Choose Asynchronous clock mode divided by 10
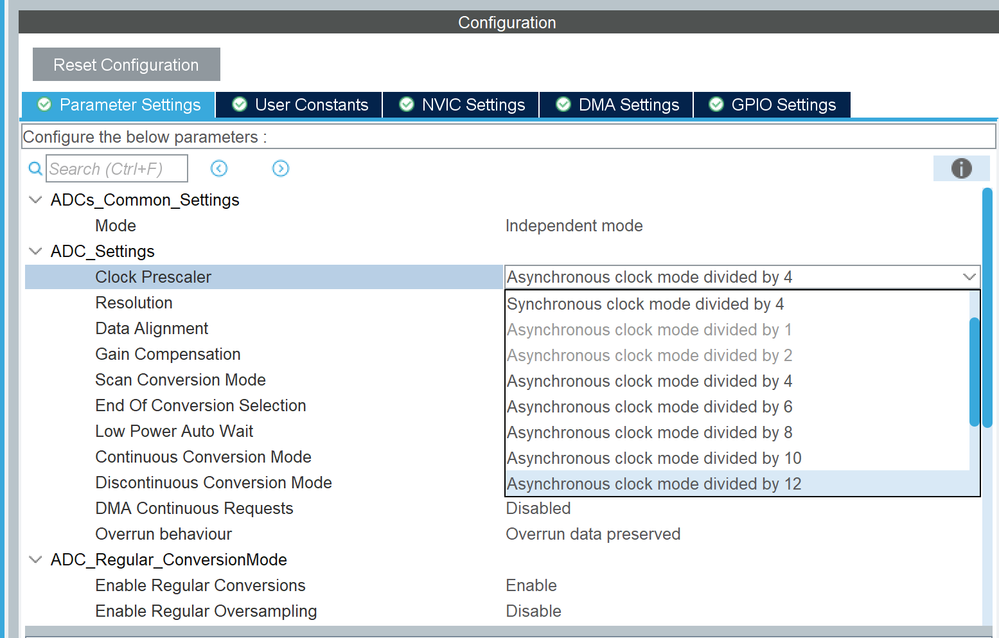Screen dimensions: 999x638 [737, 458]
